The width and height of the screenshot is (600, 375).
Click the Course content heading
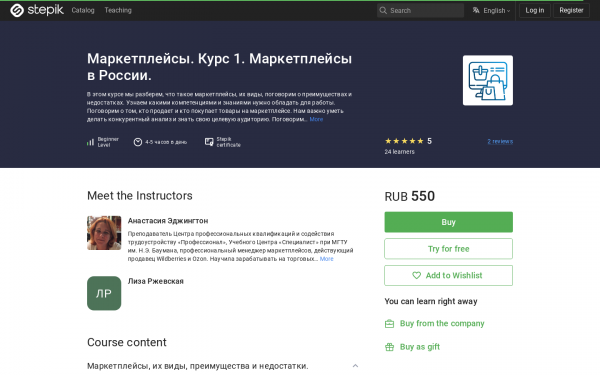click(127, 342)
